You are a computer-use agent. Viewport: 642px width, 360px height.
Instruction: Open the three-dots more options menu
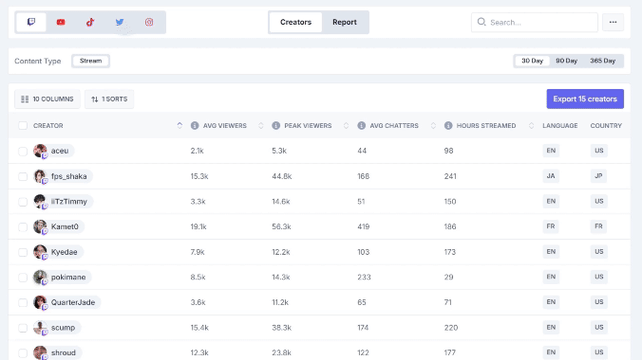613,22
